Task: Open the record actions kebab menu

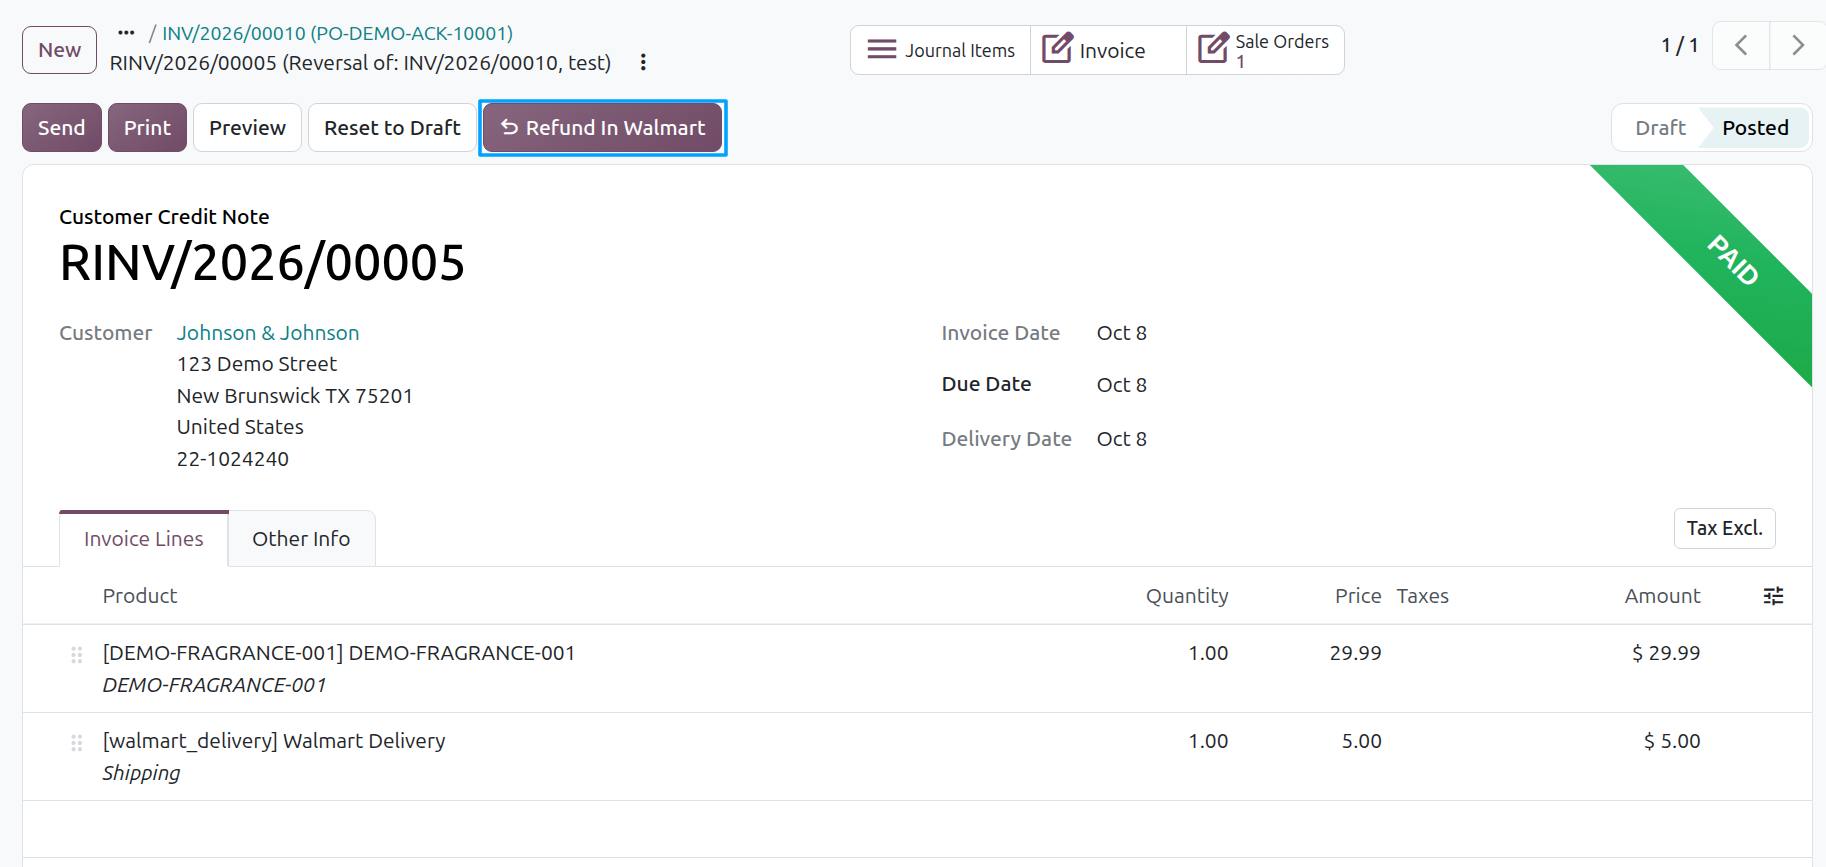Action: coord(643,62)
